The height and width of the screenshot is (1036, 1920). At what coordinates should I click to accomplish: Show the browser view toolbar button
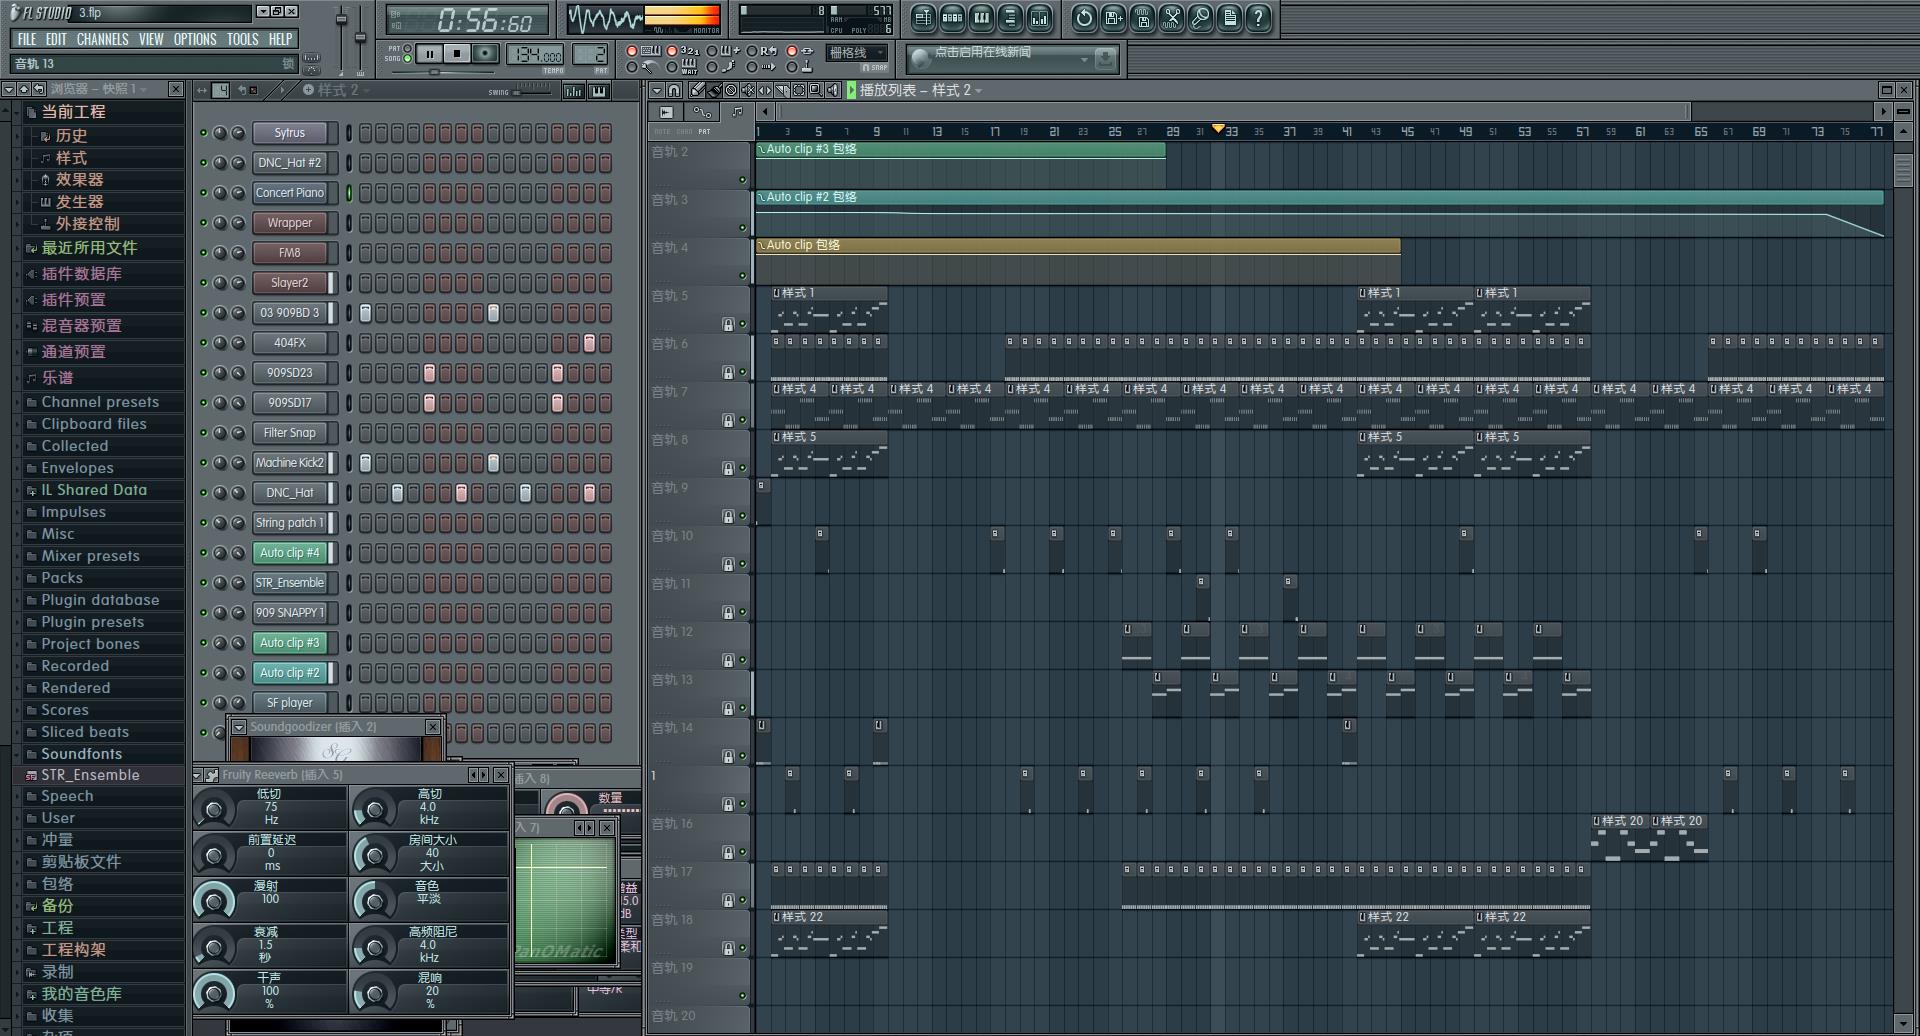(x=1010, y=18)
